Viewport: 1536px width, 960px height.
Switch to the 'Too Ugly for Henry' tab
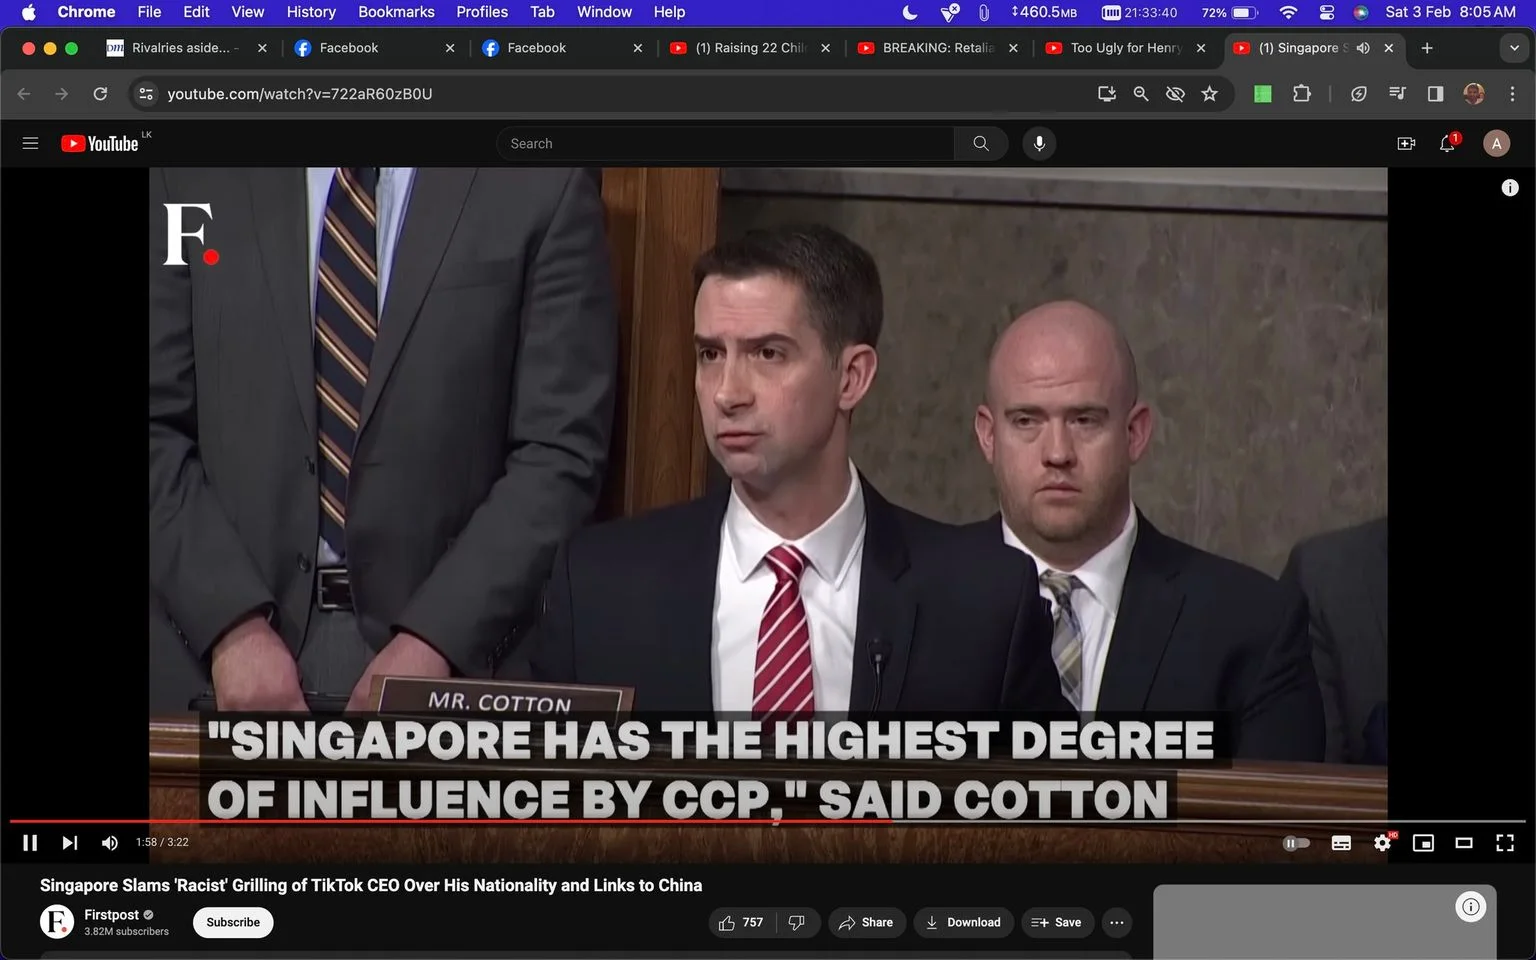click(x=1125, y=48)
